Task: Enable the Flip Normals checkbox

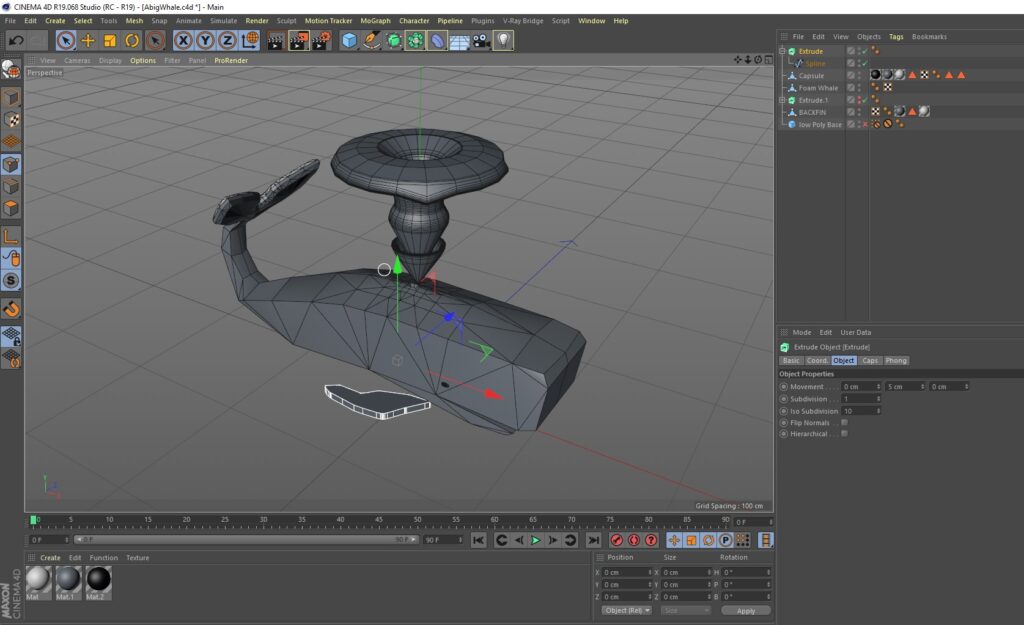Action: 845,422
